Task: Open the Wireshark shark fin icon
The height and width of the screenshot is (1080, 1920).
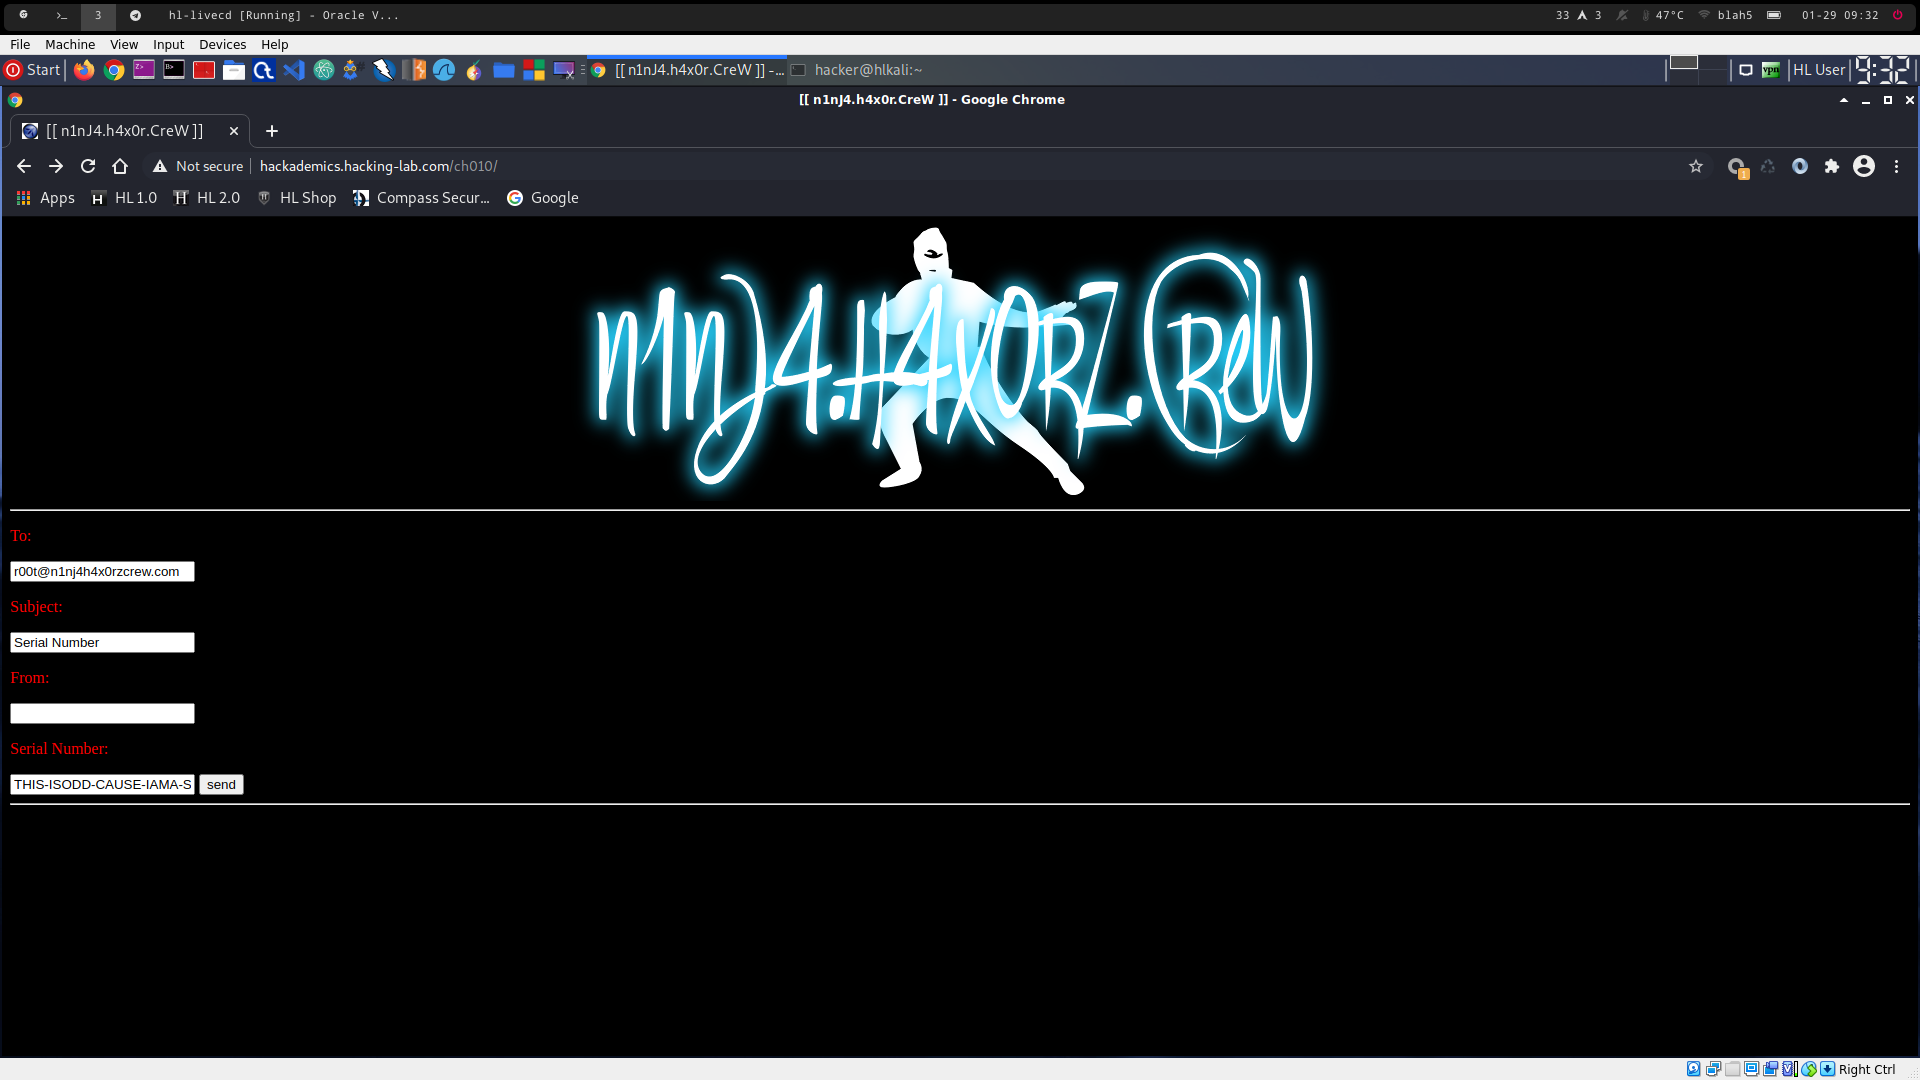Action: [444, 70]
